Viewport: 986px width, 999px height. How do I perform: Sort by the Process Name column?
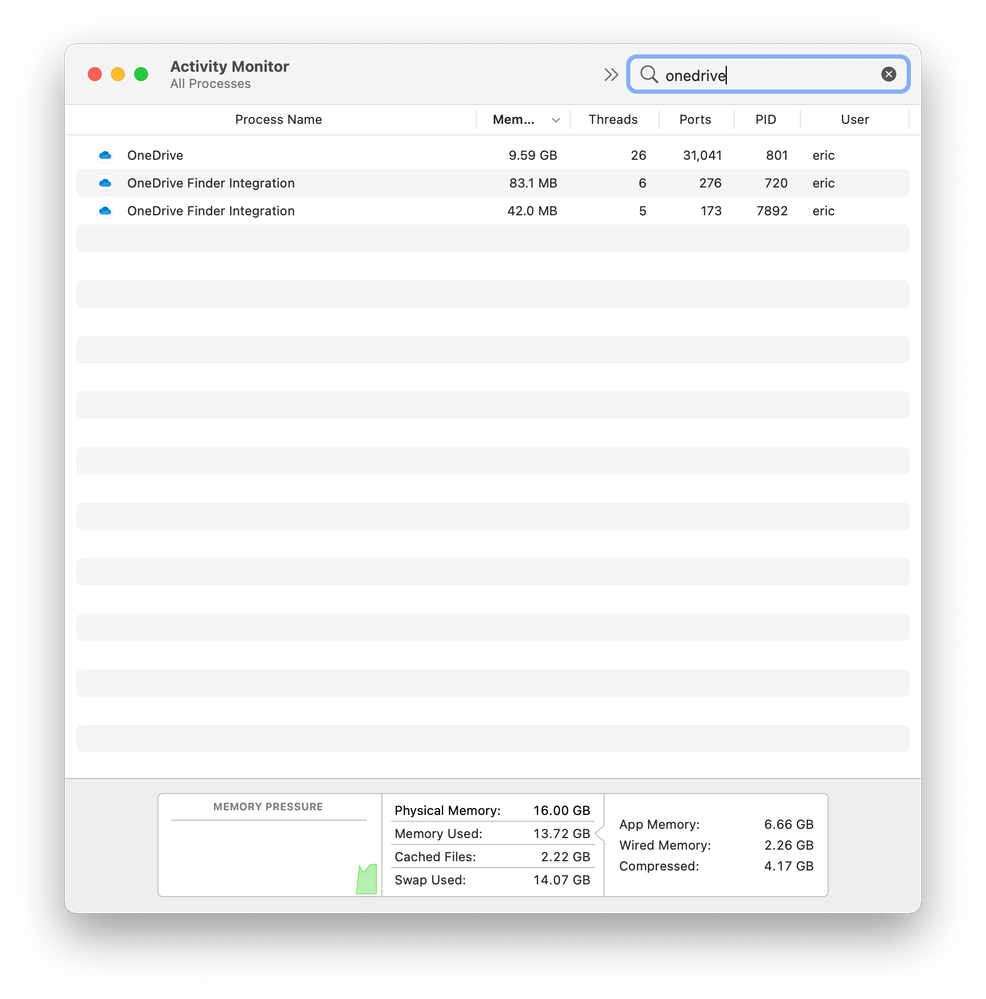pos(278,120)
